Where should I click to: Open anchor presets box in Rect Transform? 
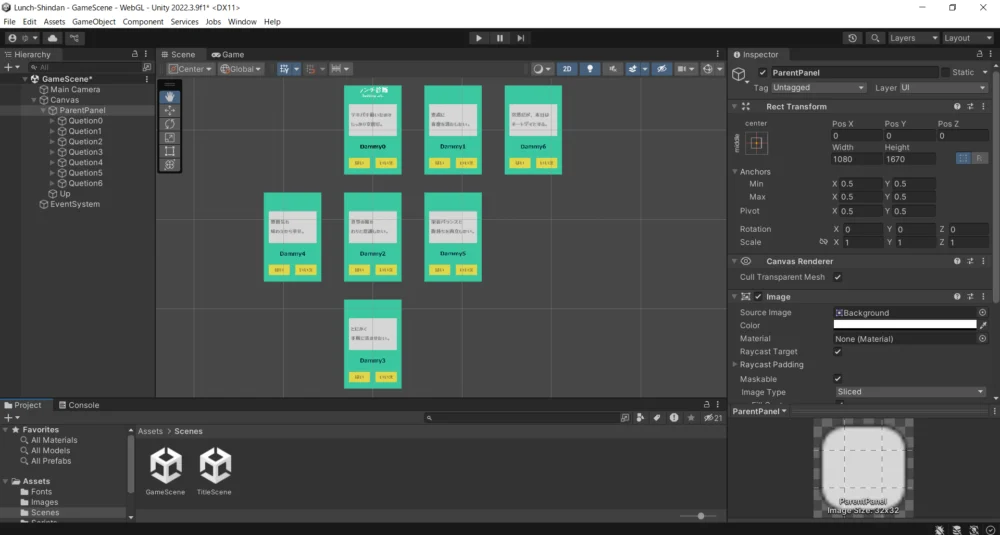(x=756, y=143)
